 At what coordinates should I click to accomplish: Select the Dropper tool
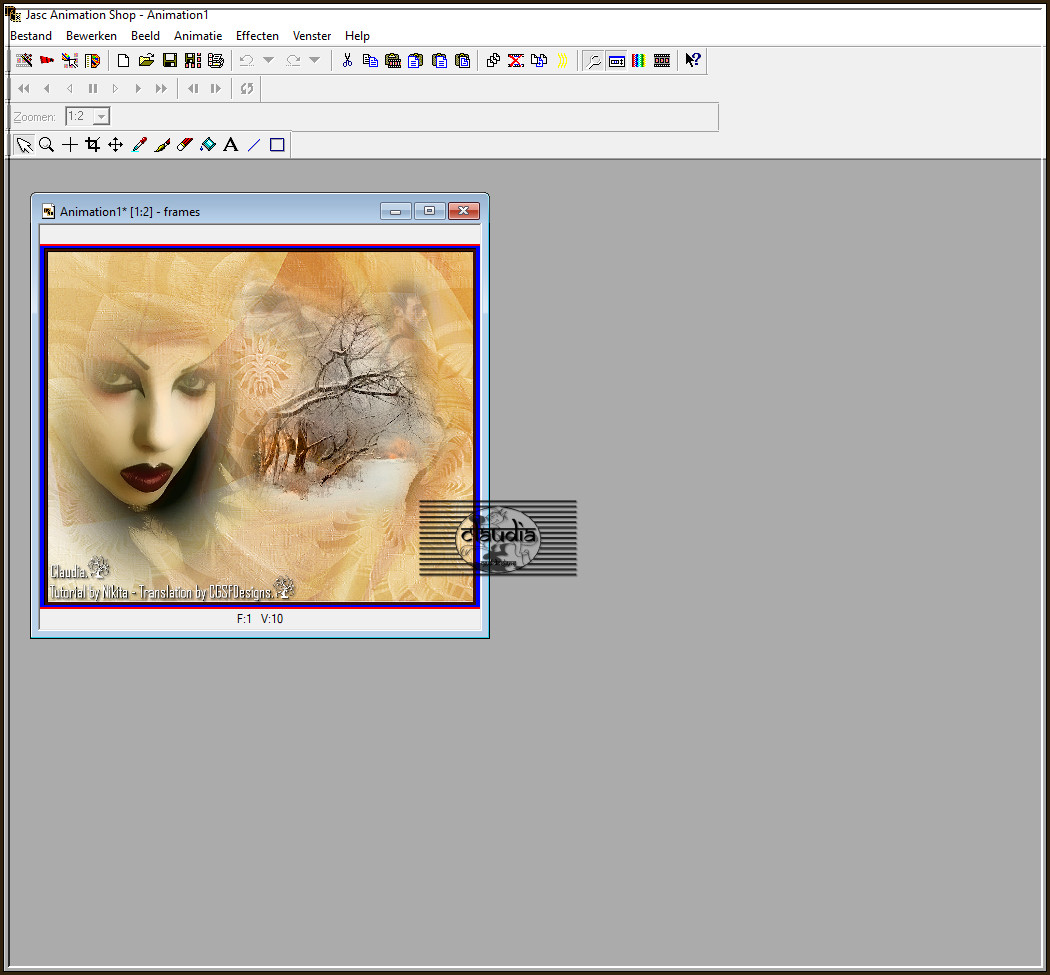(139, 145)
